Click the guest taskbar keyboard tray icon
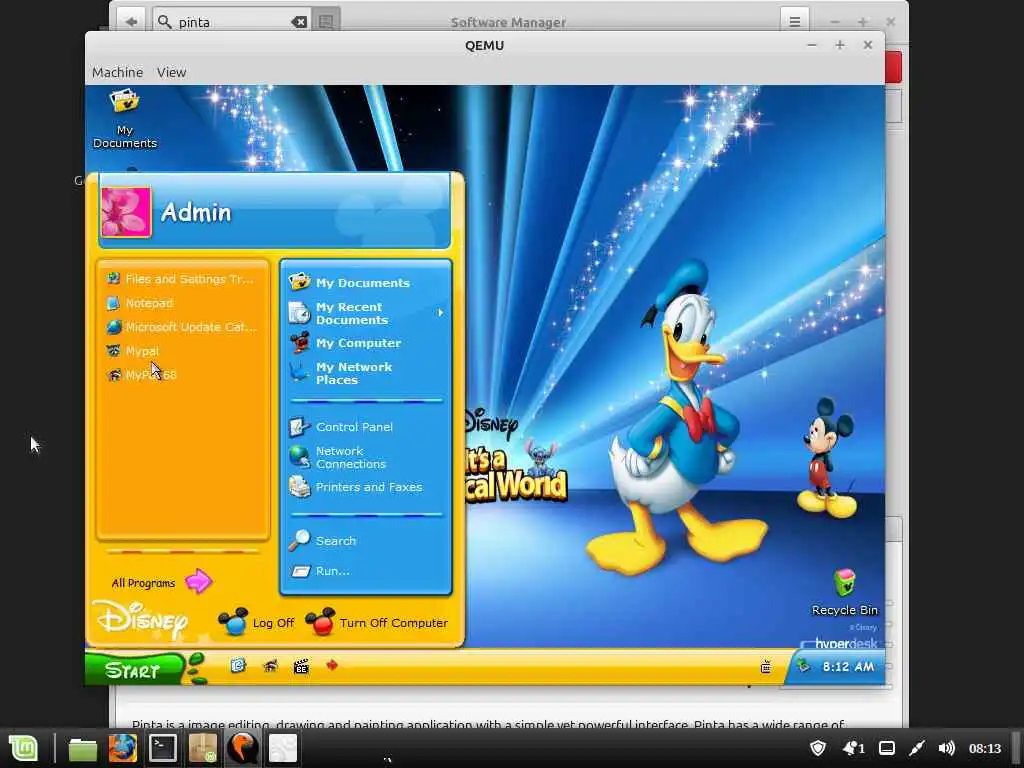 [765, 667]
